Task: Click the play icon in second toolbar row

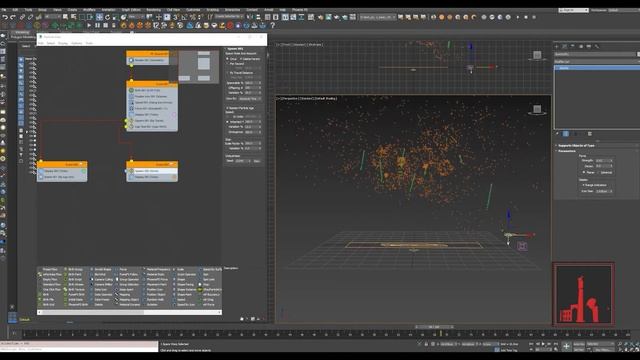Action: pos(89,25)
